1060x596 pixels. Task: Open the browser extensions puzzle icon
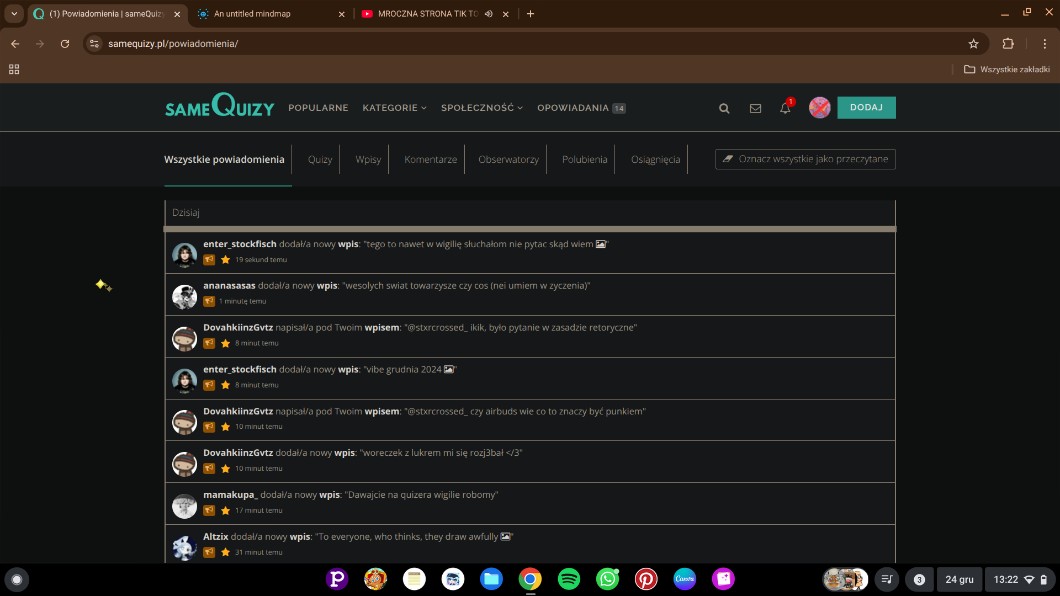(1008, 44)
